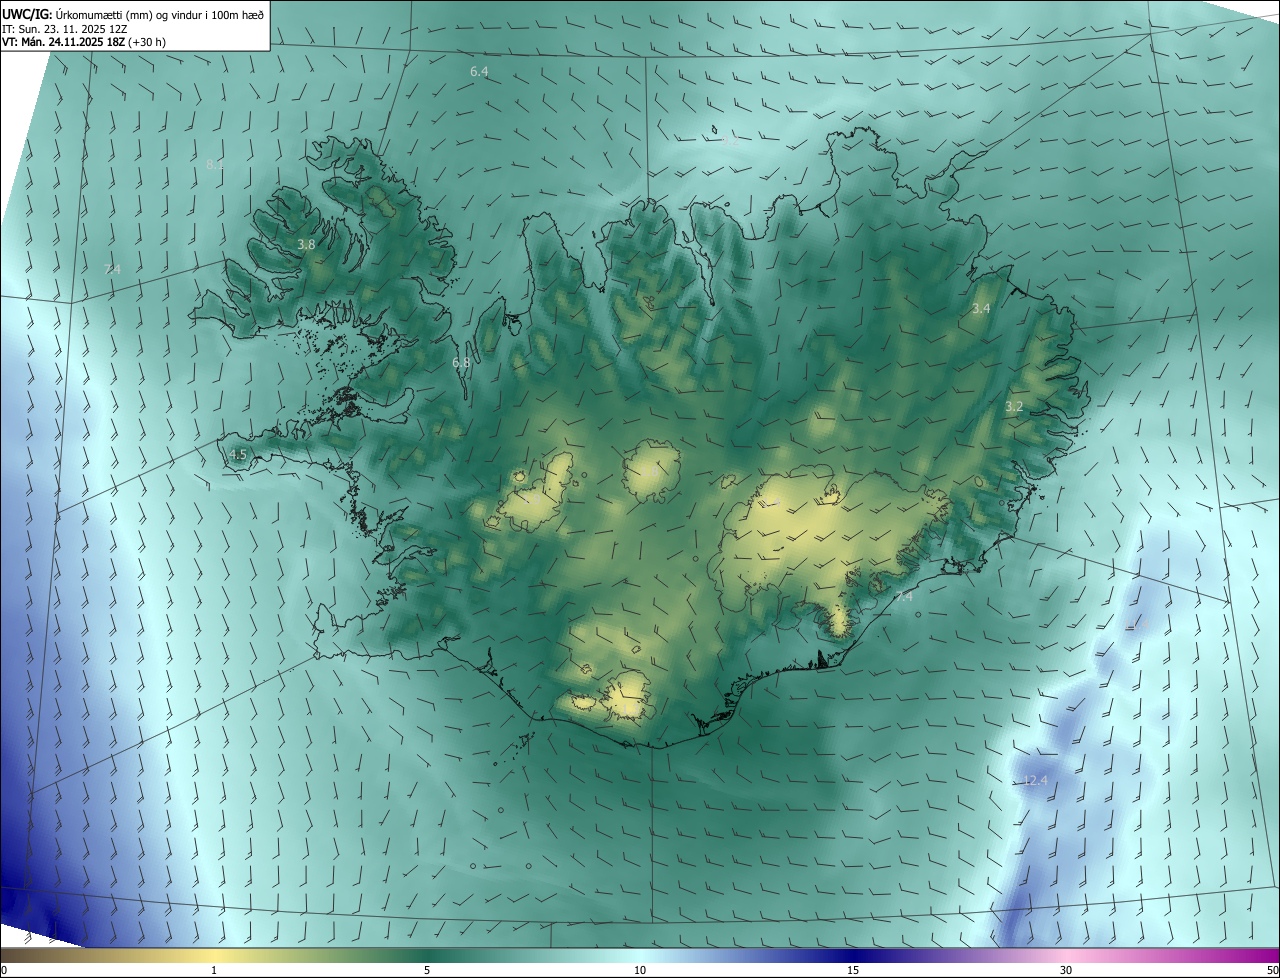This screenshot has width=1280, height=978.
Task: Click the 0 tick on the colorbar
Action: tap(4, 970)
